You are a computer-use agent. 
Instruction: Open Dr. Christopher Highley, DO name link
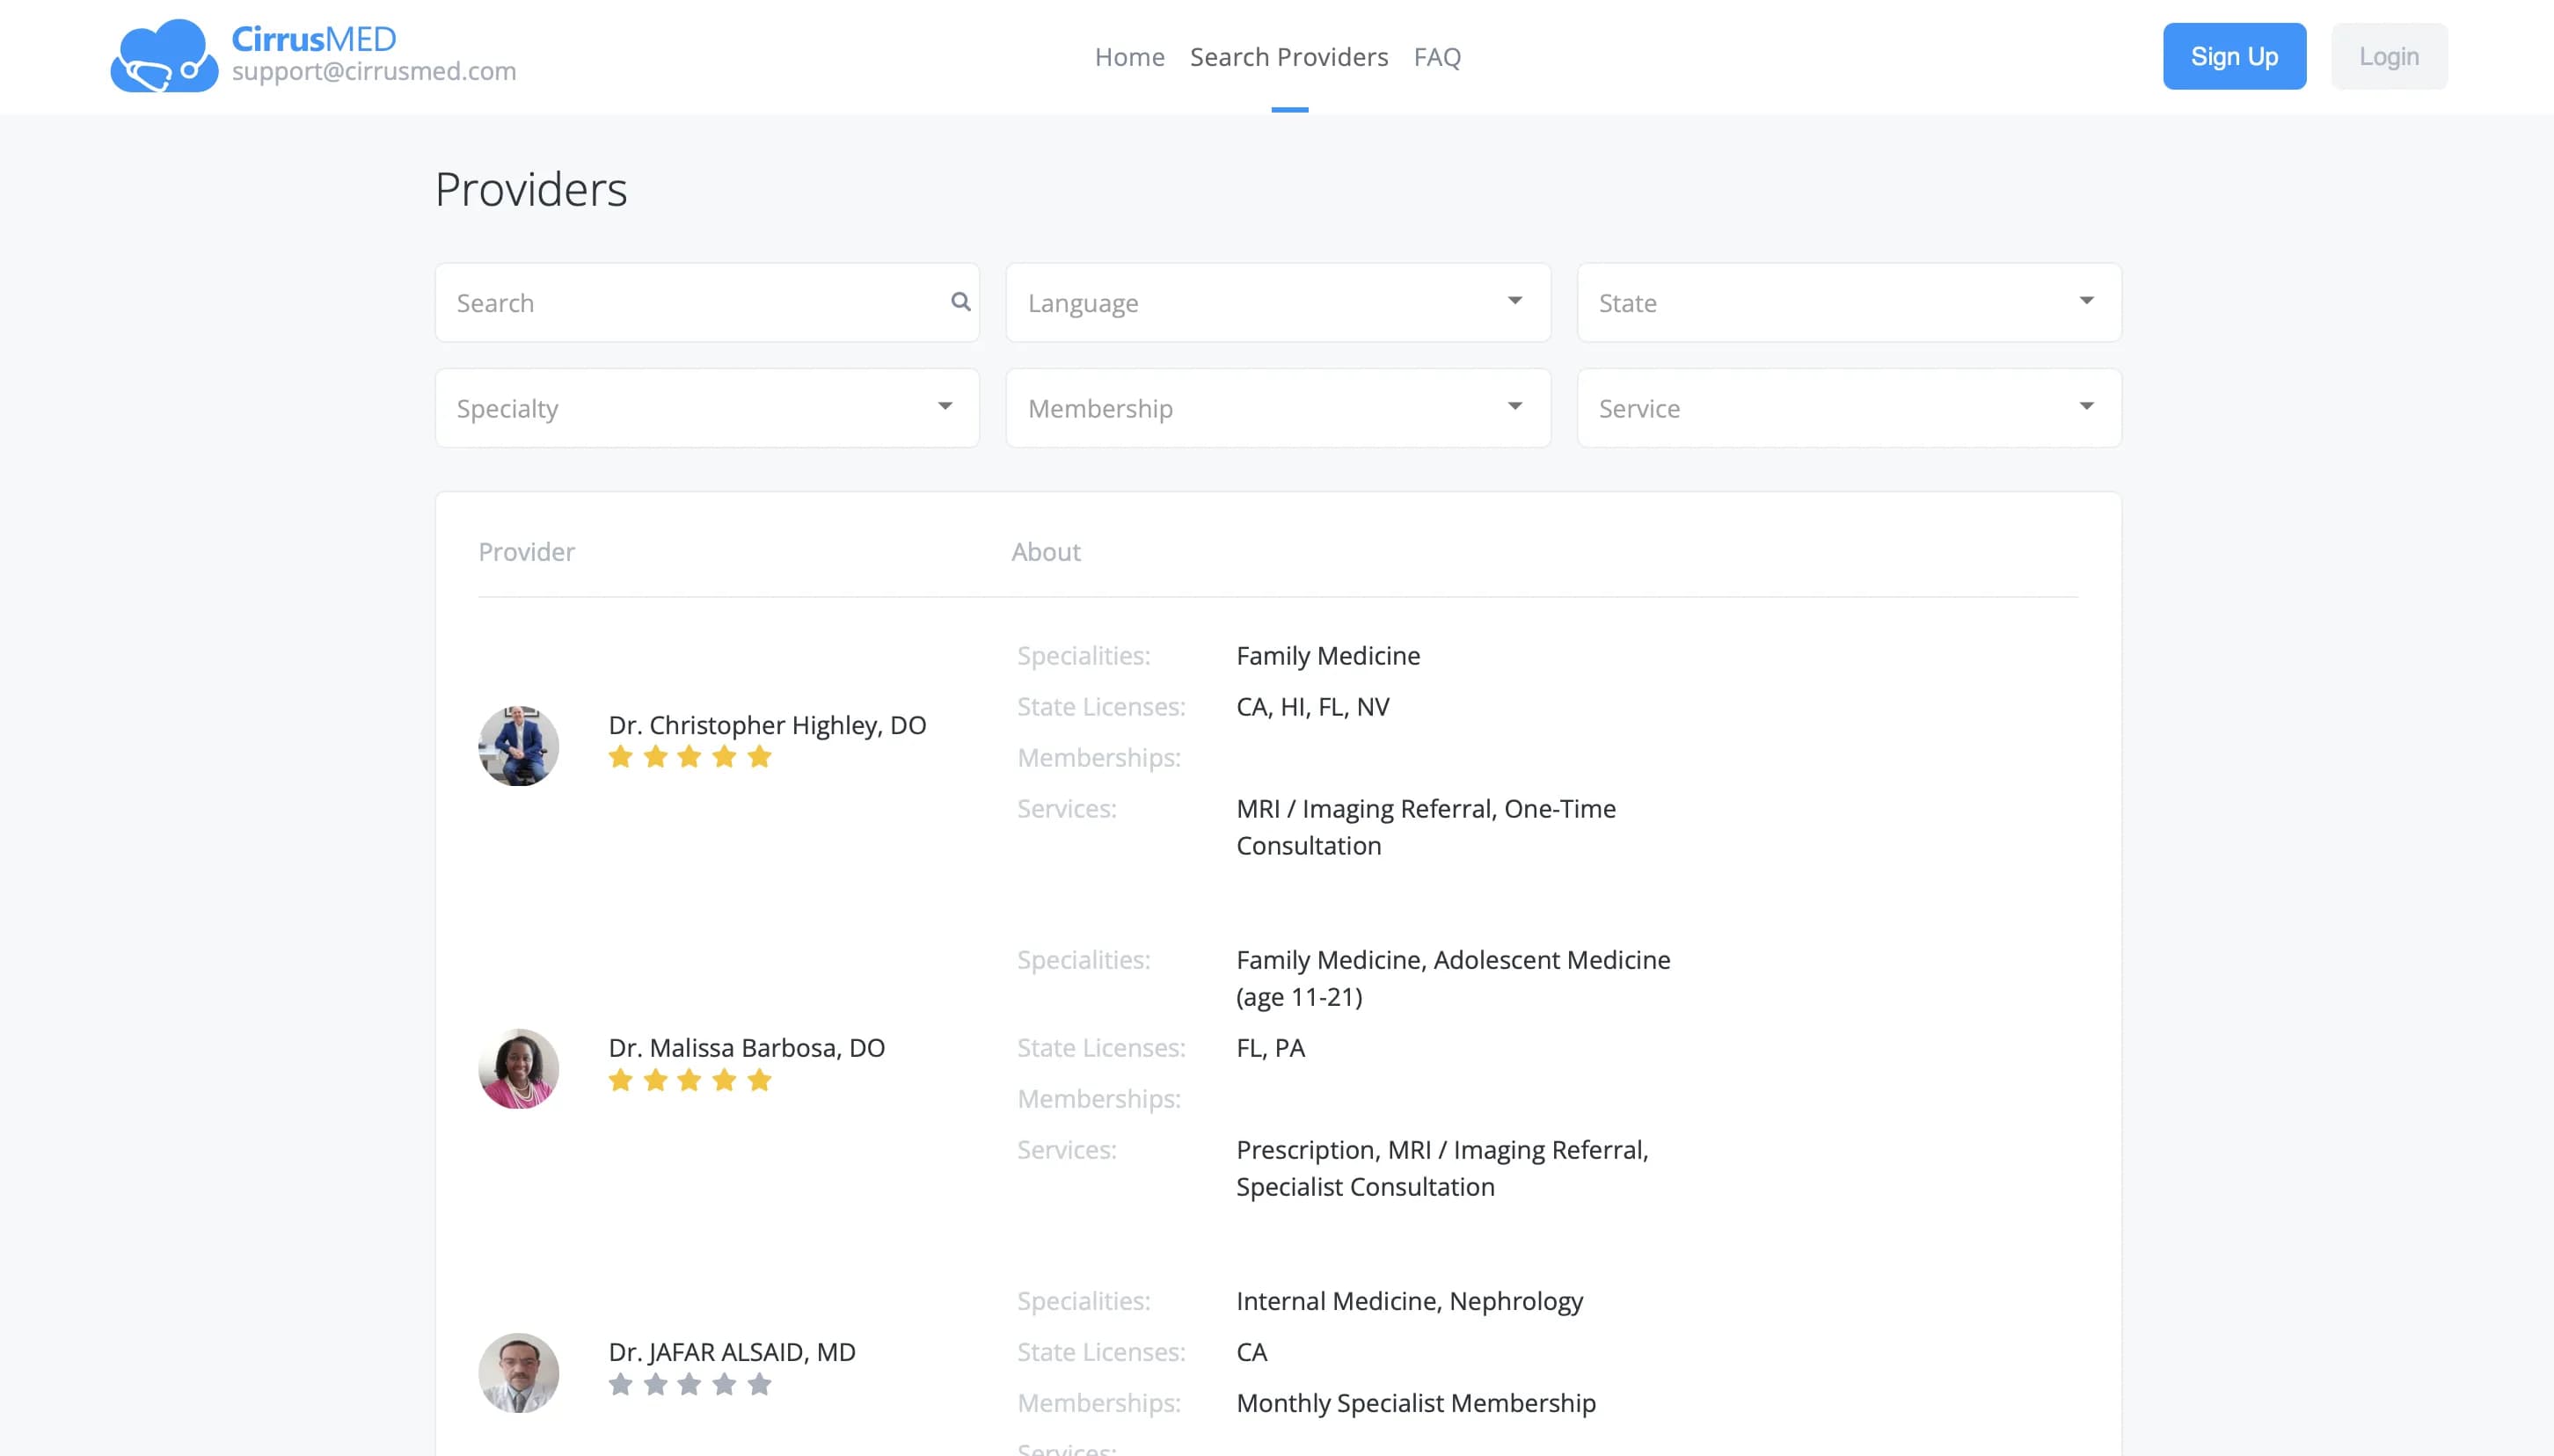click(x=767, y=725)
